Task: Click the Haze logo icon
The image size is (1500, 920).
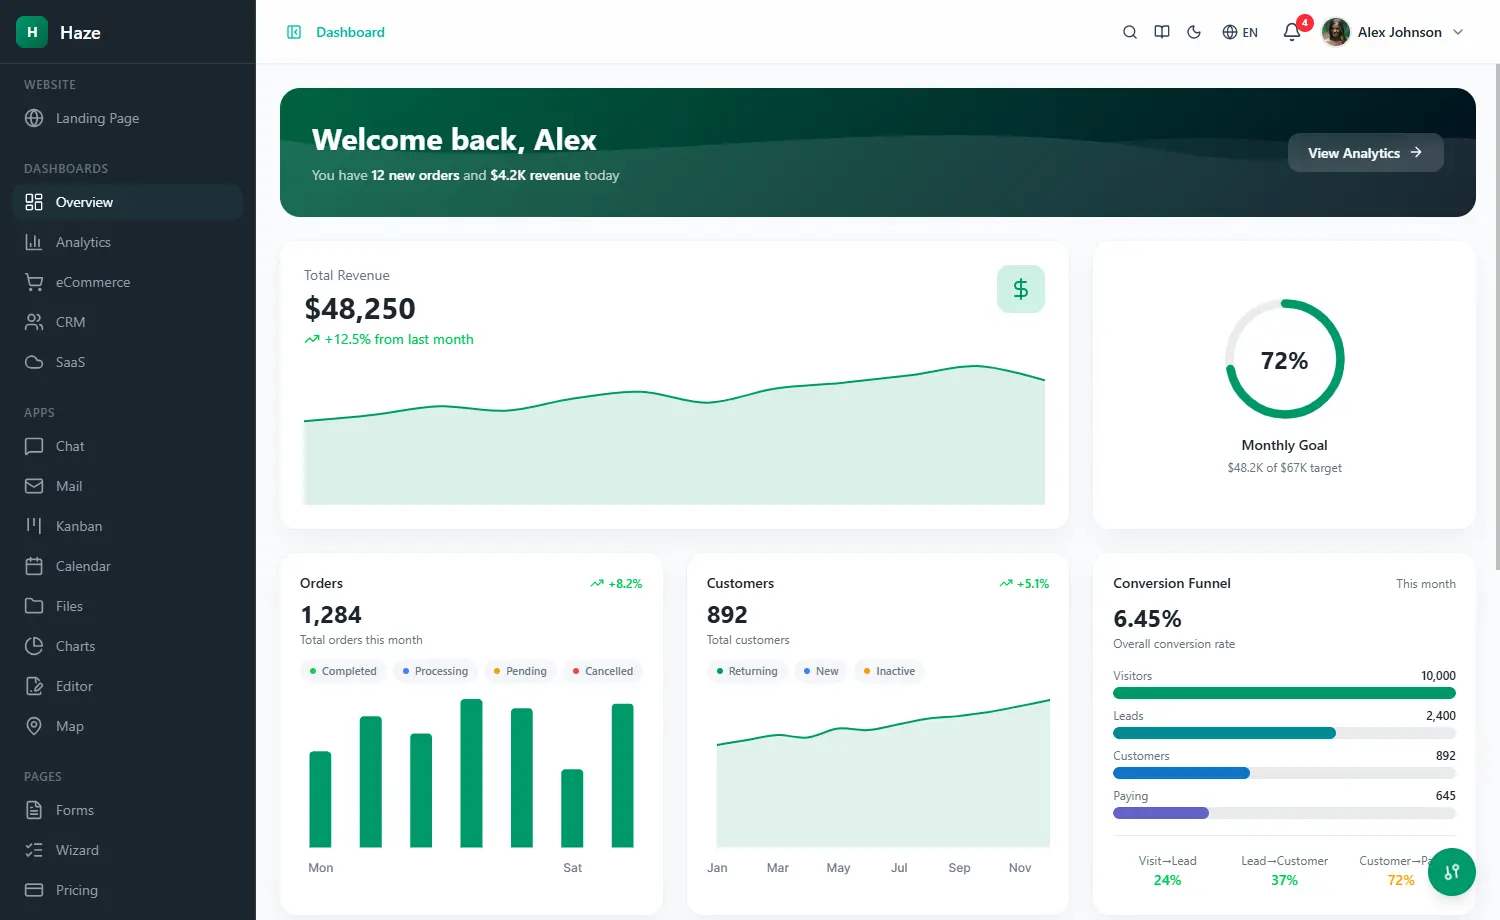Action: [32, 32]
